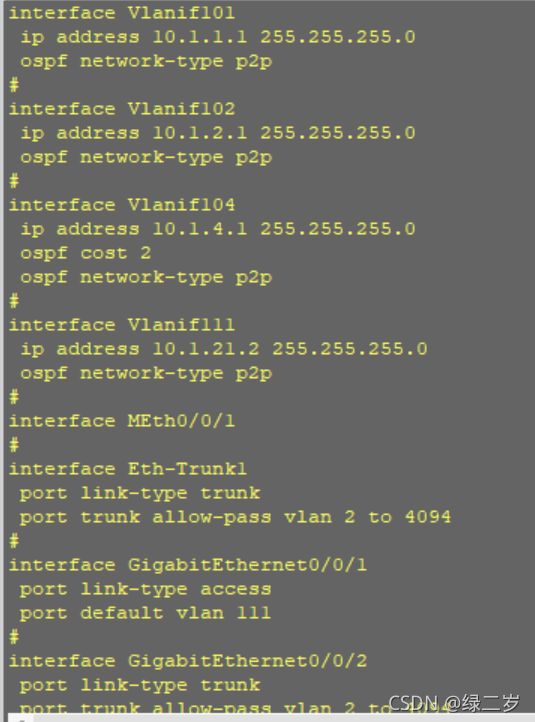Click the 'interface Vlanif104' line
This screenshot has height=722, width=535.
(x=122, y=205)
